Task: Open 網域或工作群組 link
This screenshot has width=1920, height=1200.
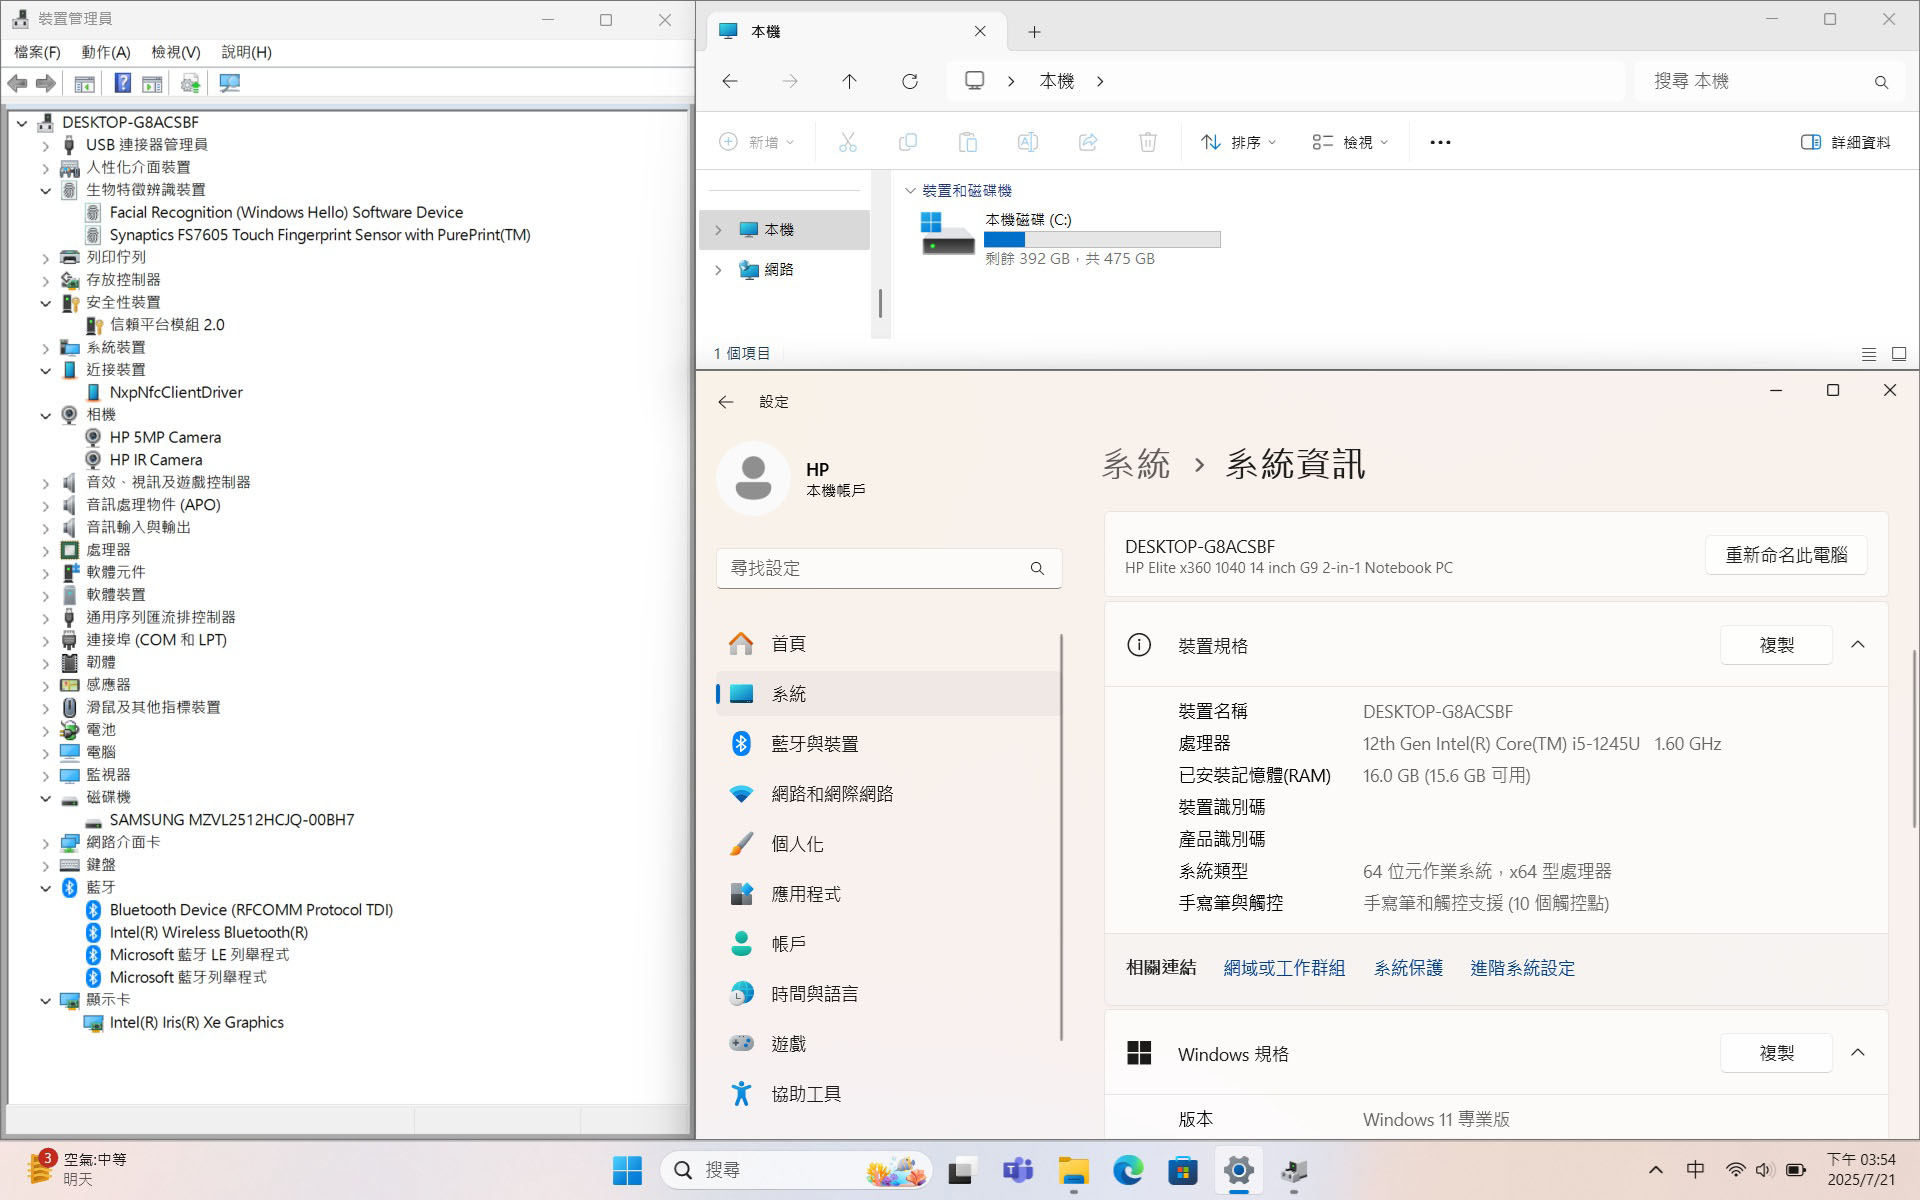Action: tap(1284, 968)
